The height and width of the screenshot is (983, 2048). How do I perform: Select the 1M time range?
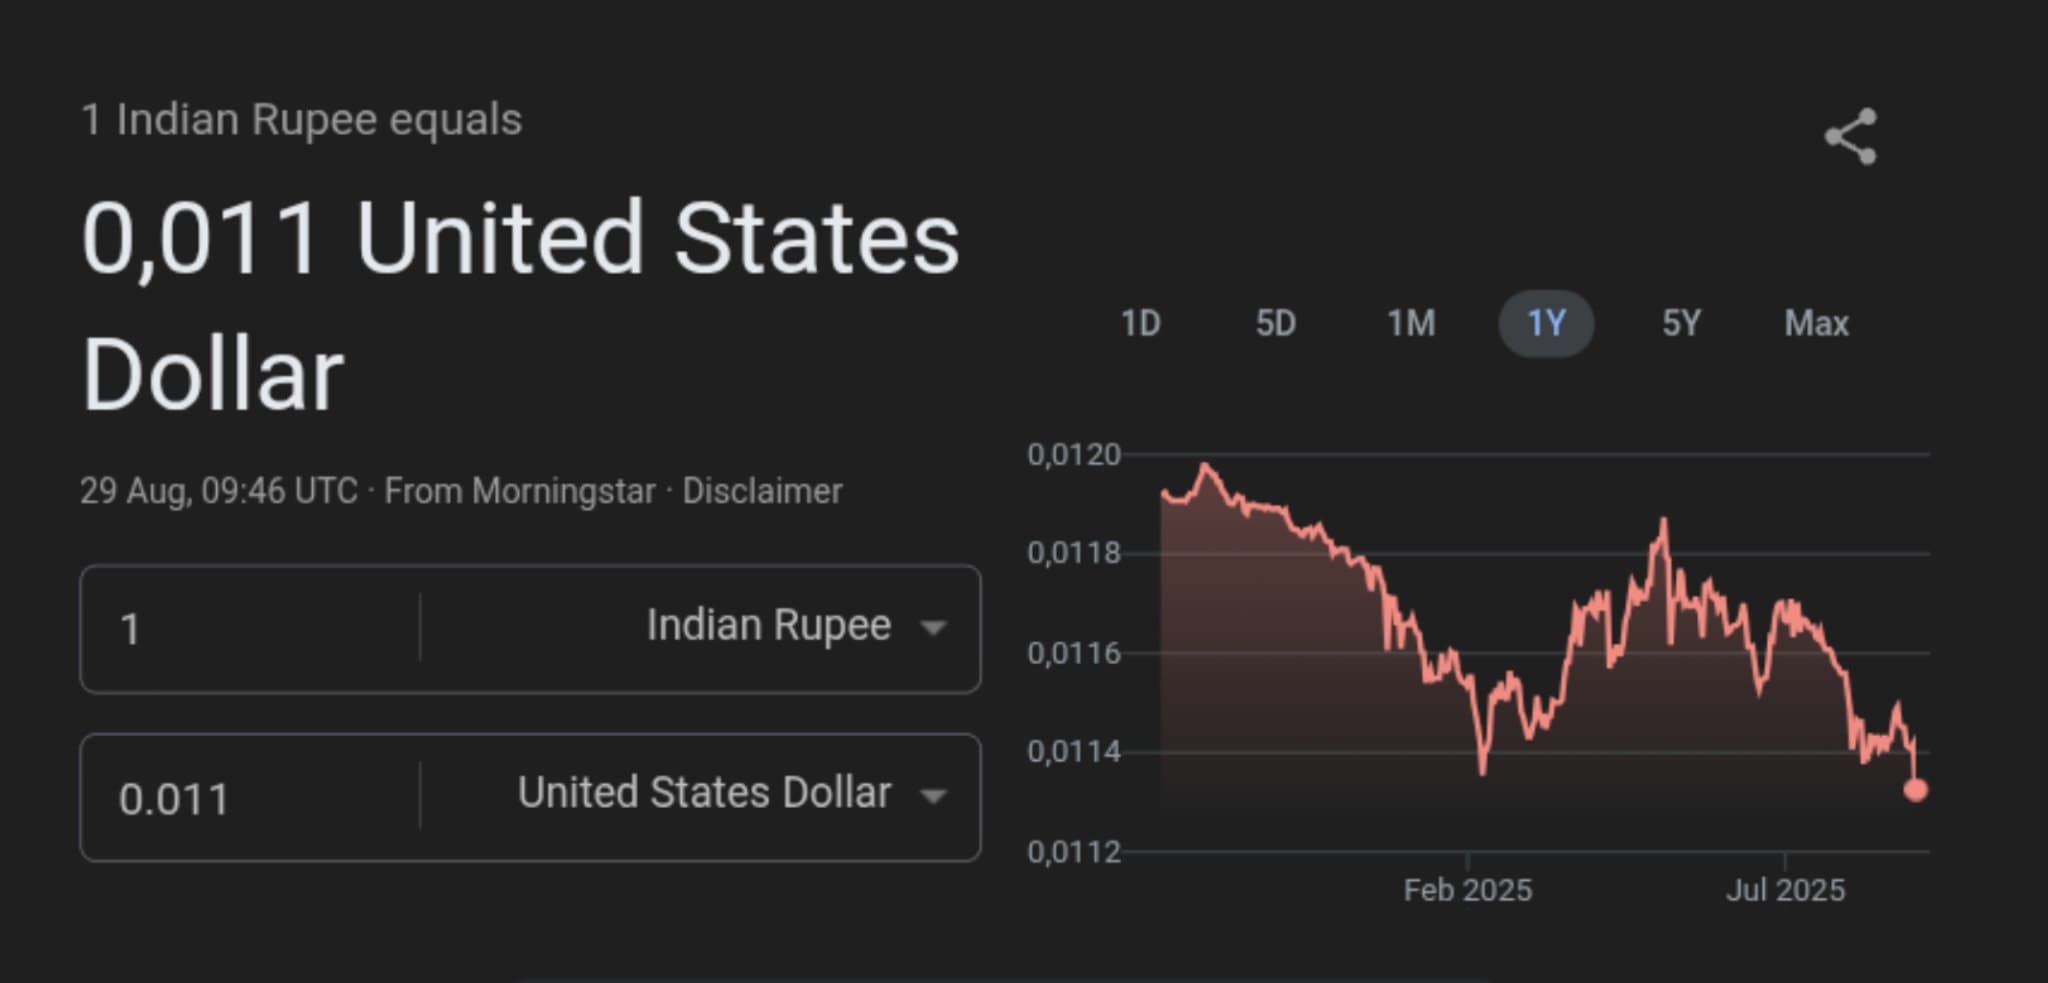point(1412,323)
